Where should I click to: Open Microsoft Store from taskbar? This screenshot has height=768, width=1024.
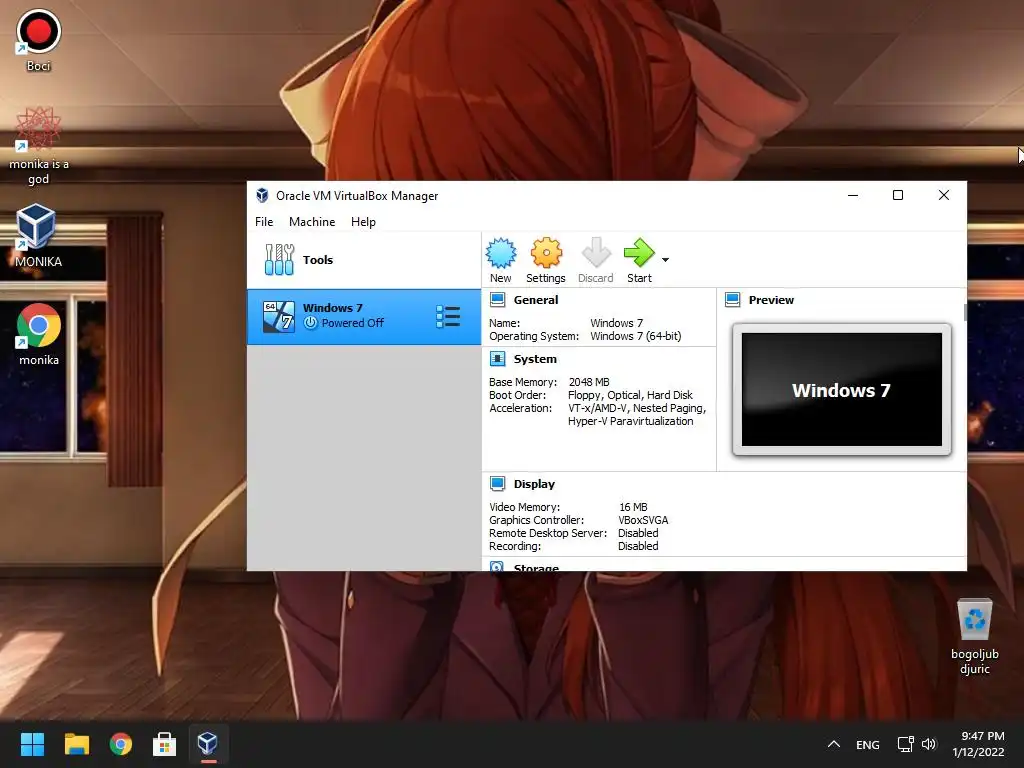tap(165, 744)
